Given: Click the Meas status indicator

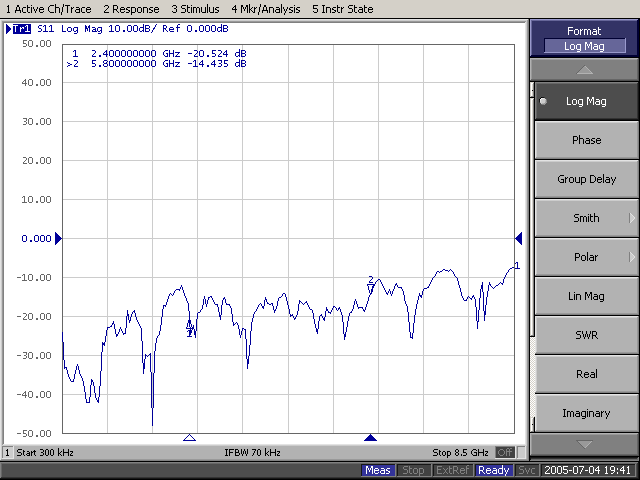Looking at the screenshot, I should [378, 470].
